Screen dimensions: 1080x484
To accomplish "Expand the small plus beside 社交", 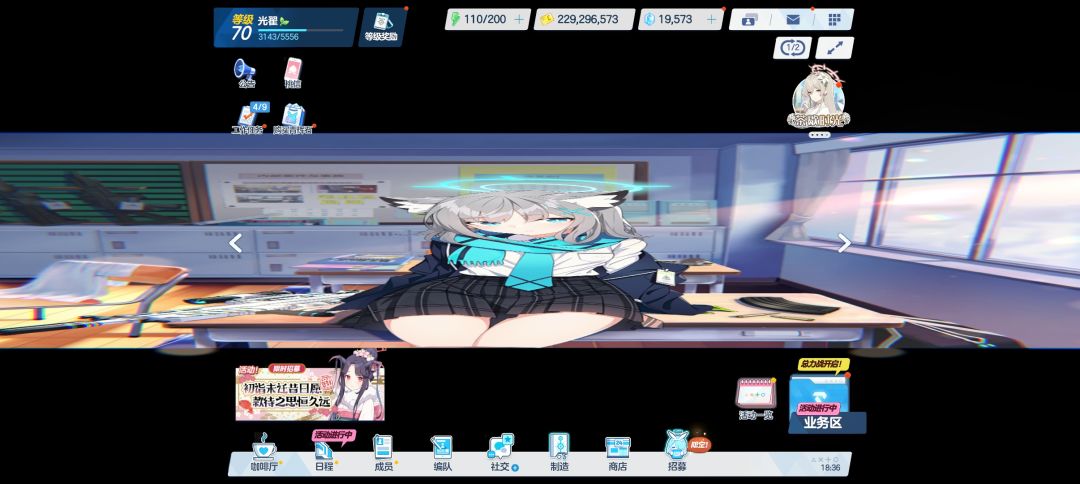I will click(515, 467).
